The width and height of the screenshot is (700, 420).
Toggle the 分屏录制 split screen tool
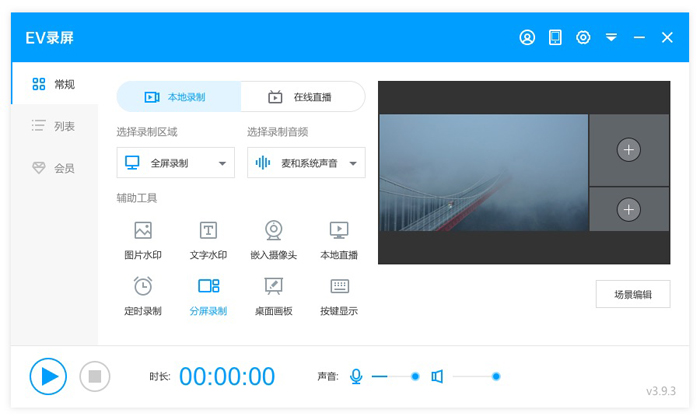coord(208,296)
